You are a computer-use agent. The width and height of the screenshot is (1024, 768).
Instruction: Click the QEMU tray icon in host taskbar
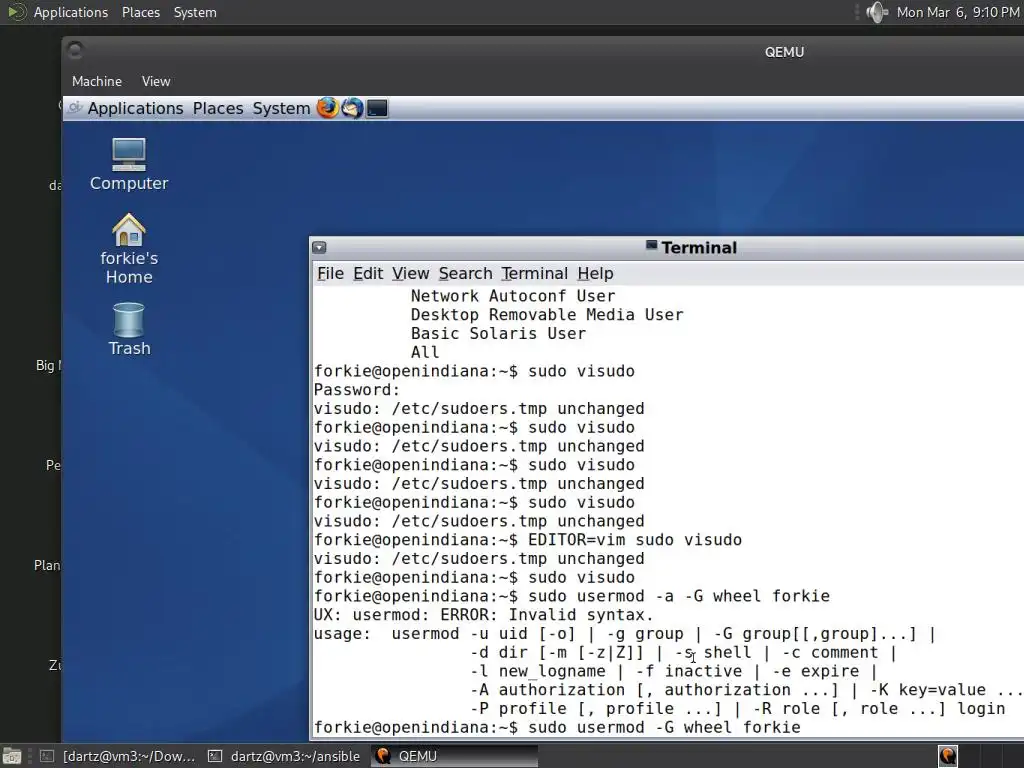pos(948,756)
